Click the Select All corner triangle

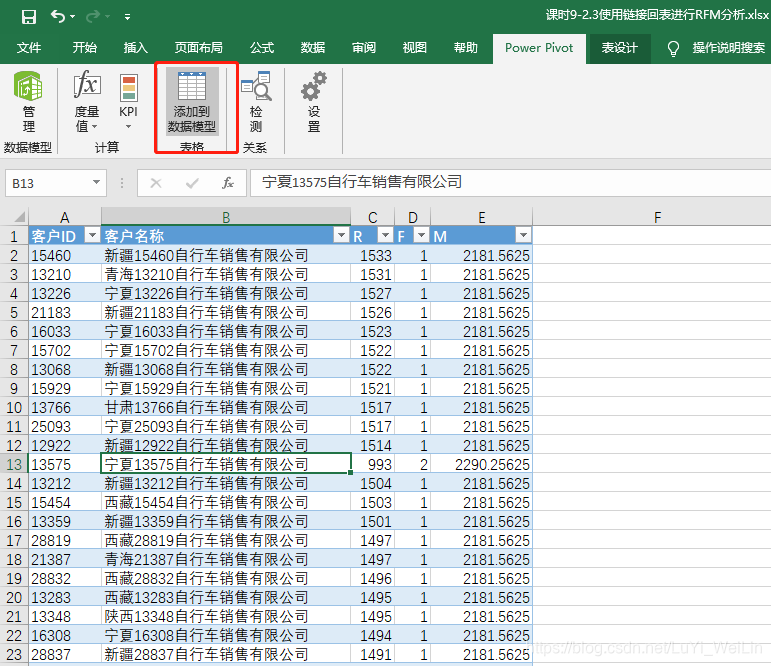tap(19, 217)
